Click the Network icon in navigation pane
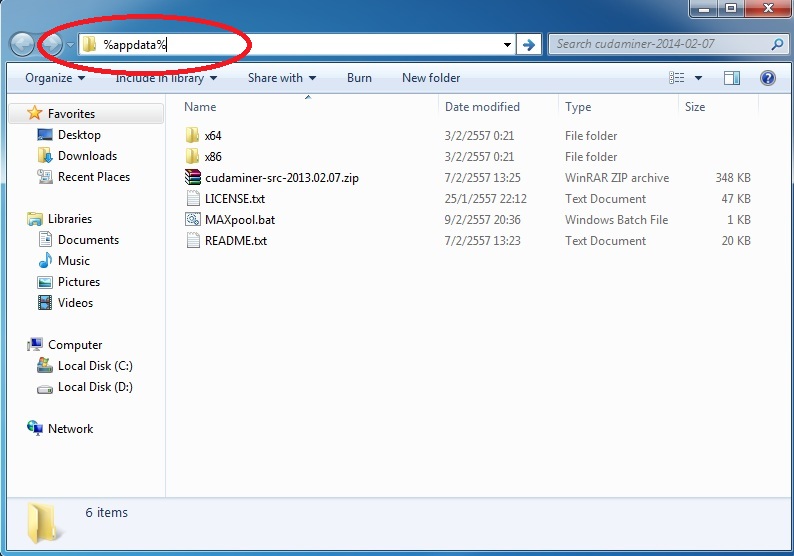The image size is (794, 556). point(35,428)
